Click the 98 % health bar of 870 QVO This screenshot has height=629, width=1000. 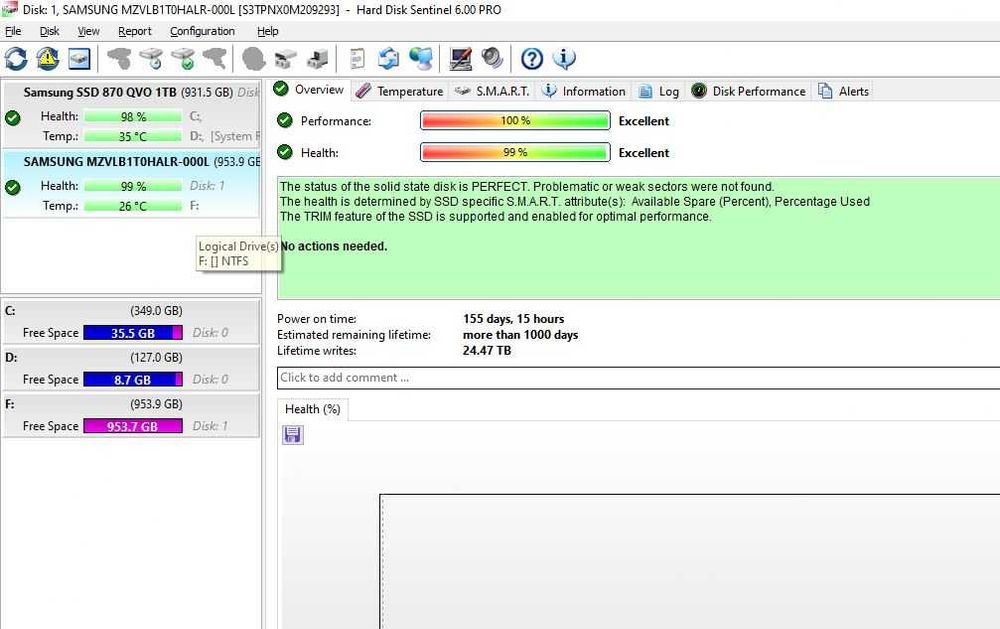(x=133, y=117)
